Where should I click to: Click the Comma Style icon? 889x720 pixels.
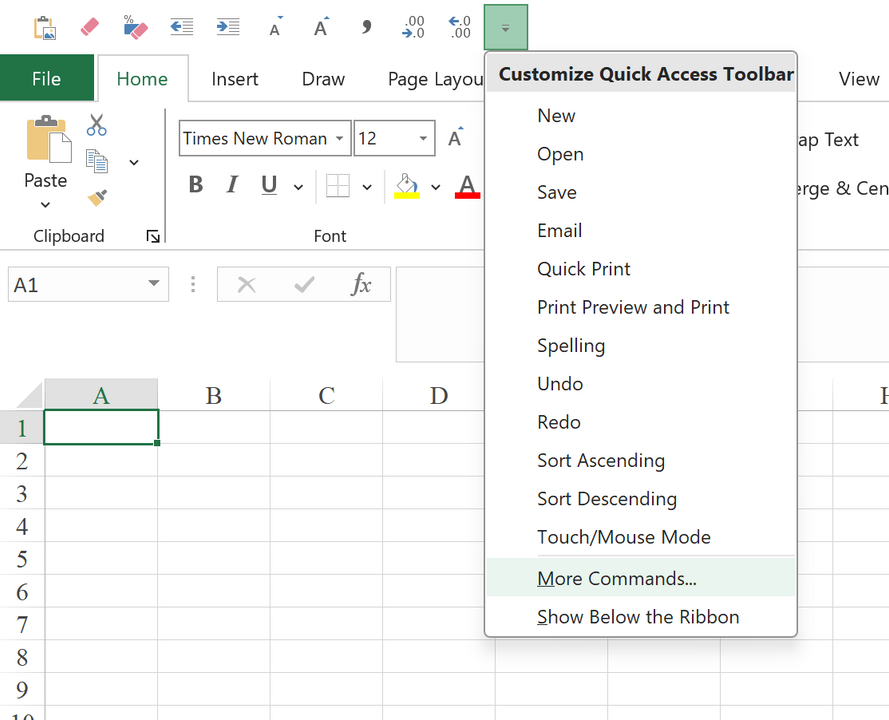(366, 27)
